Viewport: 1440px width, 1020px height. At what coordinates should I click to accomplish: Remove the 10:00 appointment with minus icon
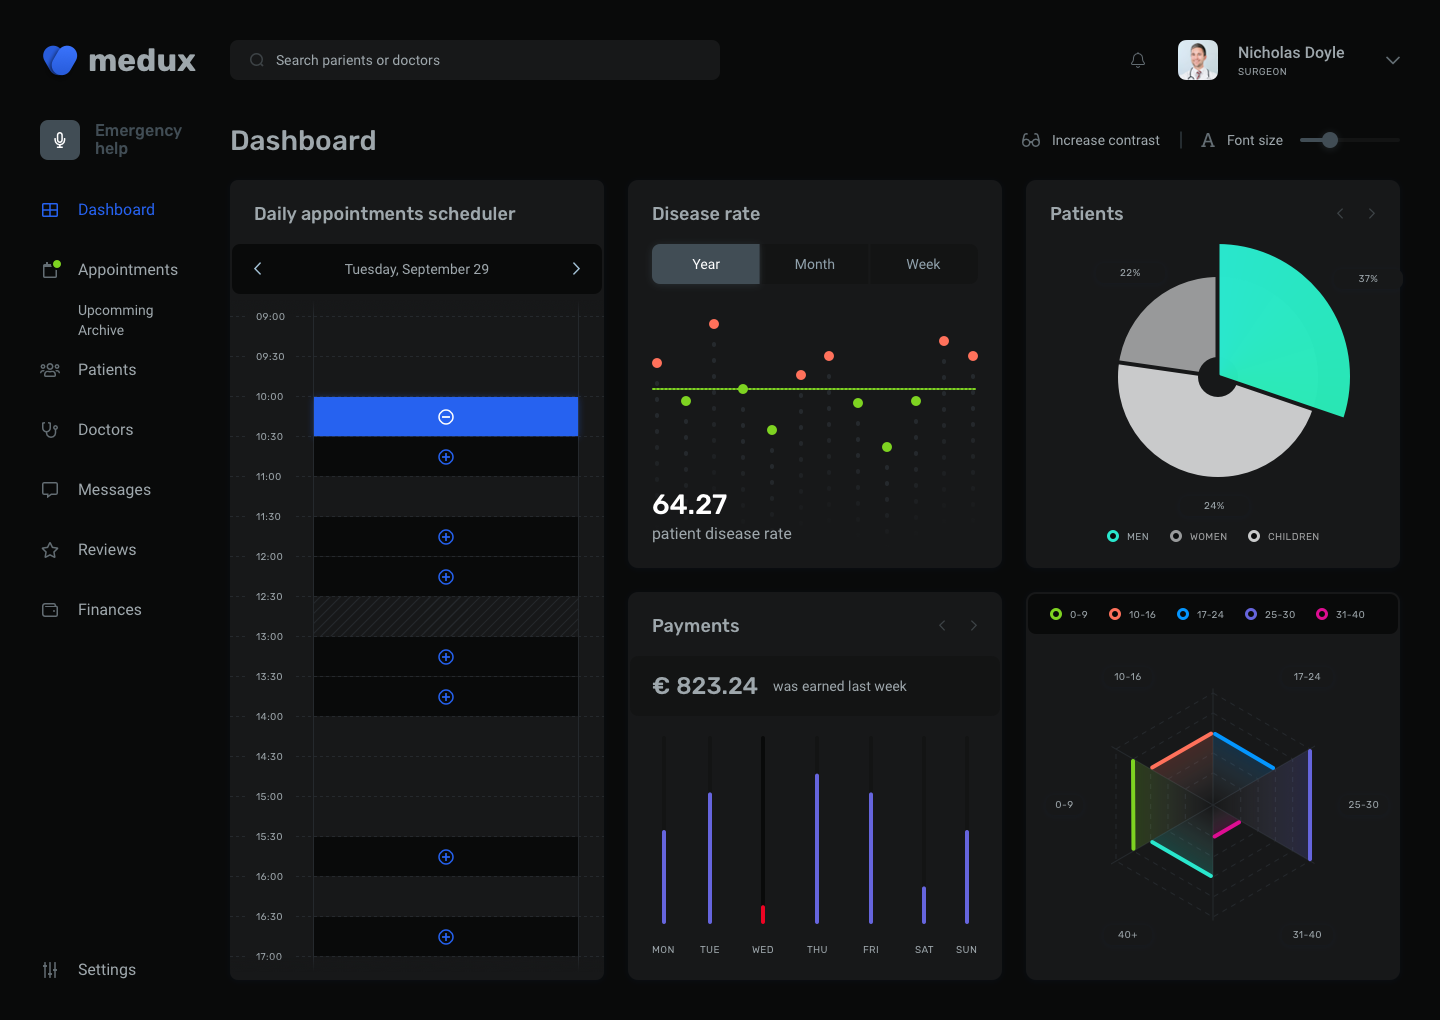(446, 417)
